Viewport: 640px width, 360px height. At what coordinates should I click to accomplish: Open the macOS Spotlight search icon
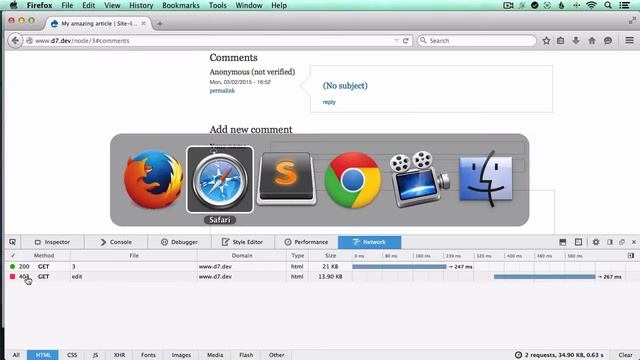pyautogui.click(x=608, y=5)
